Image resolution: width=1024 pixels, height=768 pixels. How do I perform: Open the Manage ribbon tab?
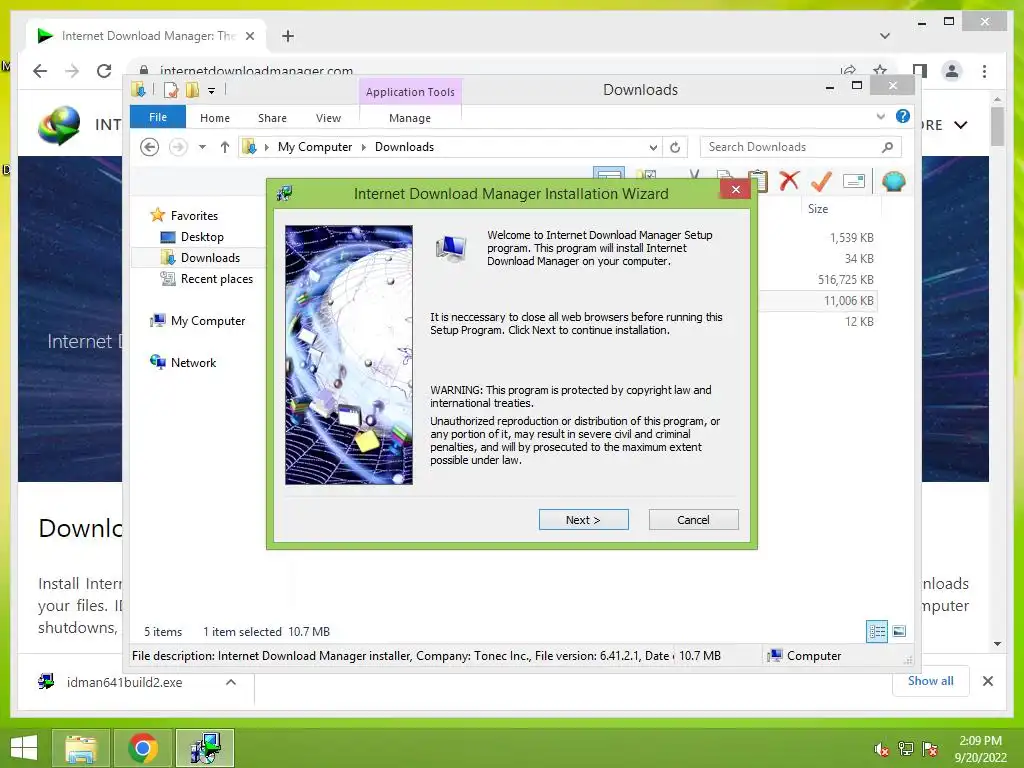tap(410, 118)
